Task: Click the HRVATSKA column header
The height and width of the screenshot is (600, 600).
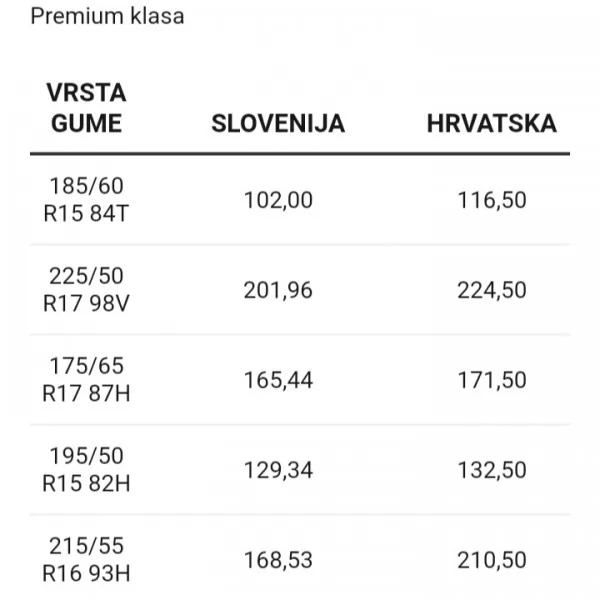Action: [x=491, y=124]
